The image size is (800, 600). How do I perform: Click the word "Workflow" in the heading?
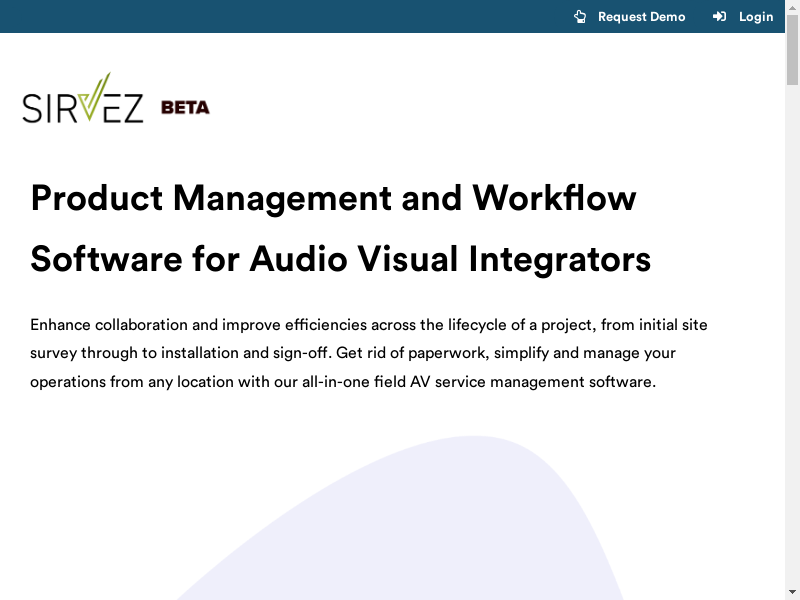554,198
